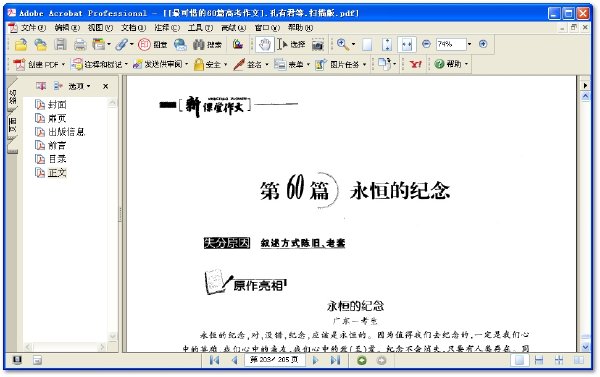The height and width of the screenshot is (377, 600).
Task: Open the 文档 menu
Action: pyautogui.click(x=133, y=28)
